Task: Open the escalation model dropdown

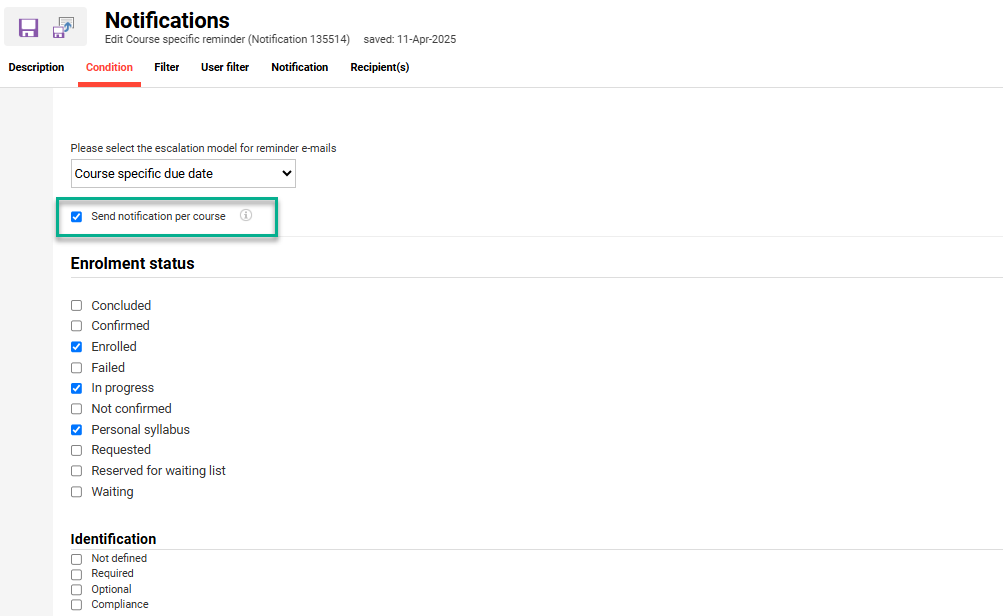Action: [x=183, y=173]
